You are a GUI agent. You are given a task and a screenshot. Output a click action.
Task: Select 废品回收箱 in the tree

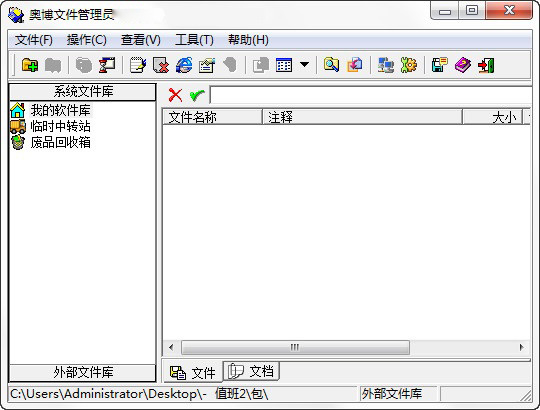pyautogui.click(x=60, y=142)
